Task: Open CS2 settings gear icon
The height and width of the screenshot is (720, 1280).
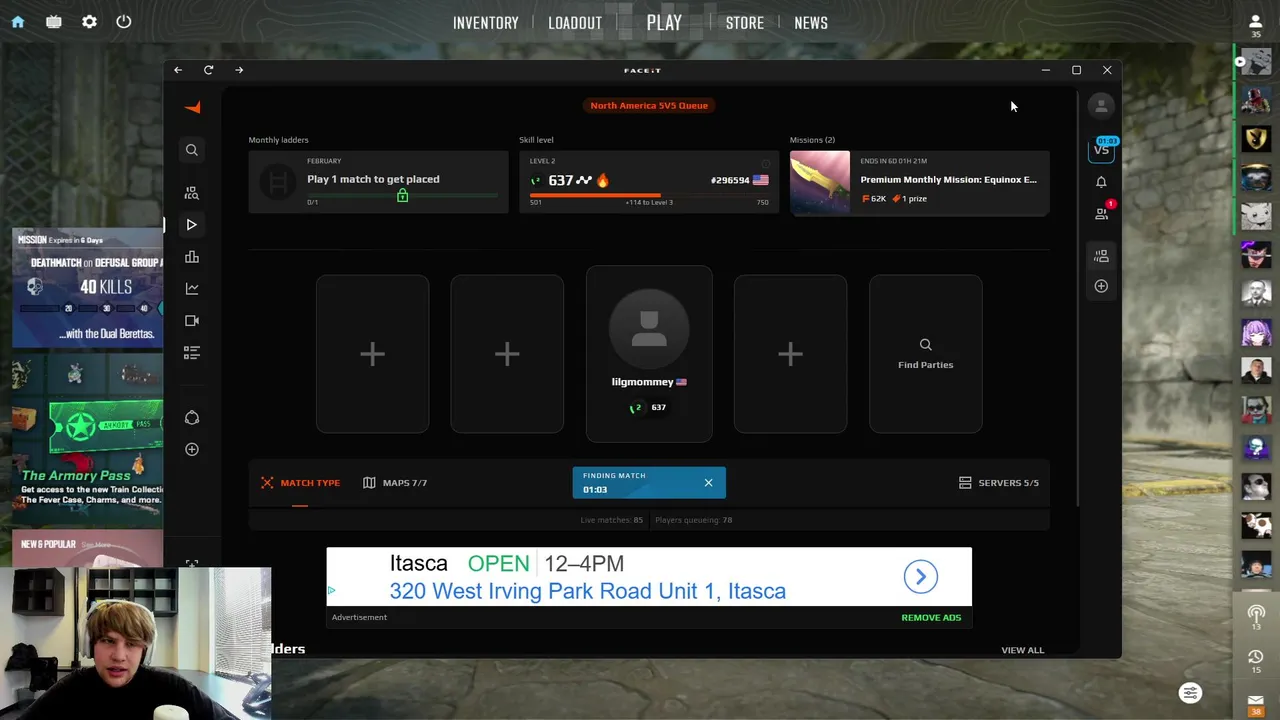Action: (x=89, y=21)
